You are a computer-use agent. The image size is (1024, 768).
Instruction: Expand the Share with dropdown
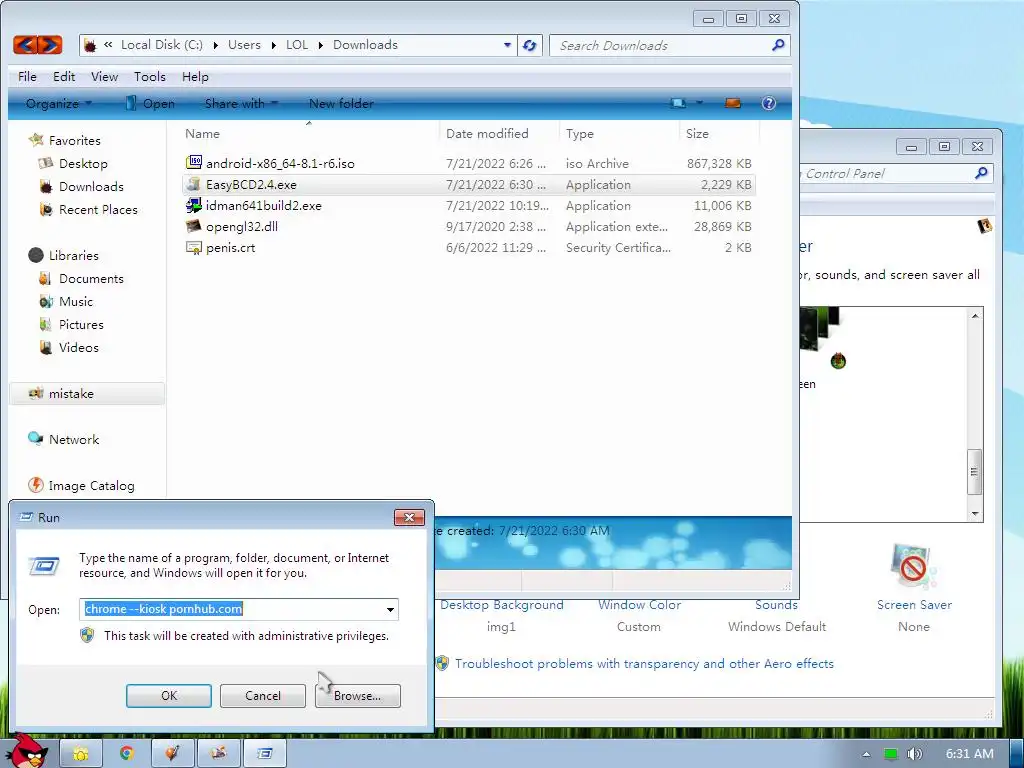(241, 103)
